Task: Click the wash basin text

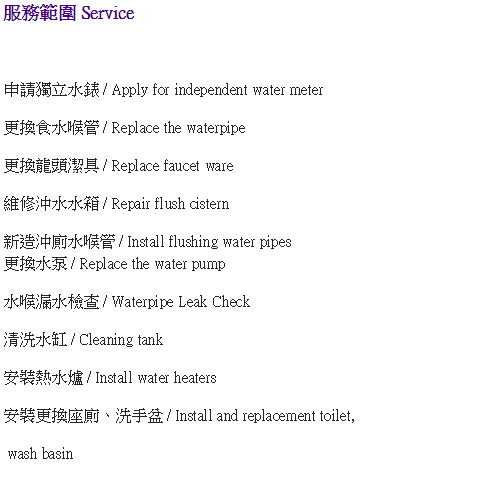Action: tap(40, 454)
